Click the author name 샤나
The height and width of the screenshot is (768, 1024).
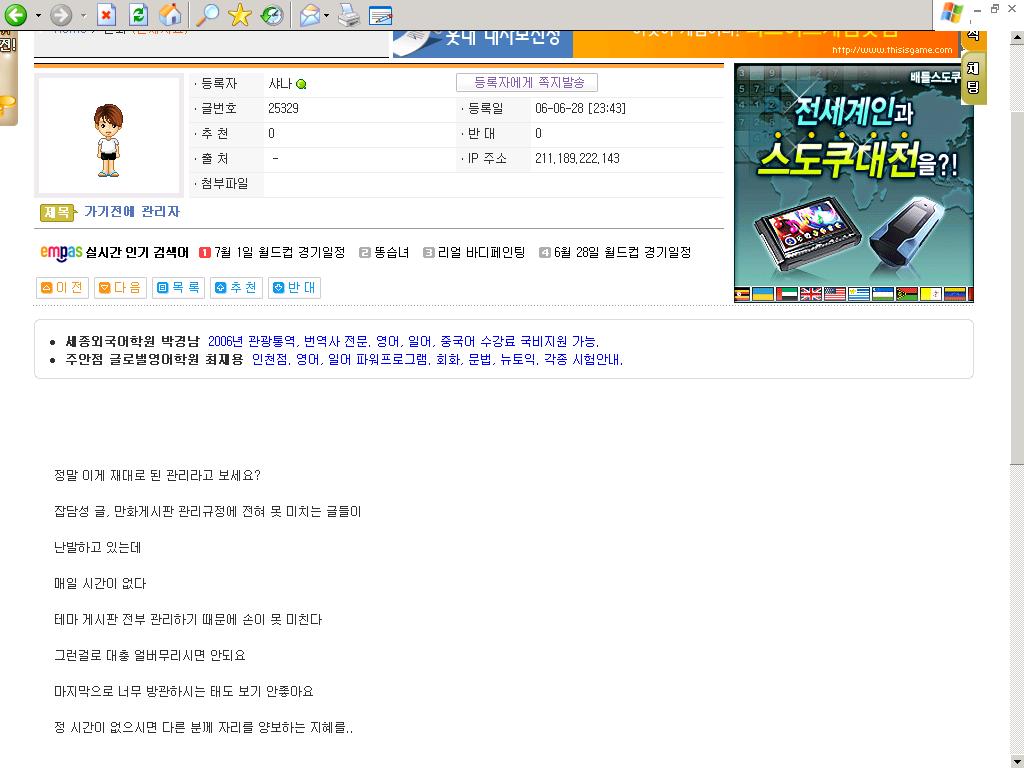(x=280, y=84)
